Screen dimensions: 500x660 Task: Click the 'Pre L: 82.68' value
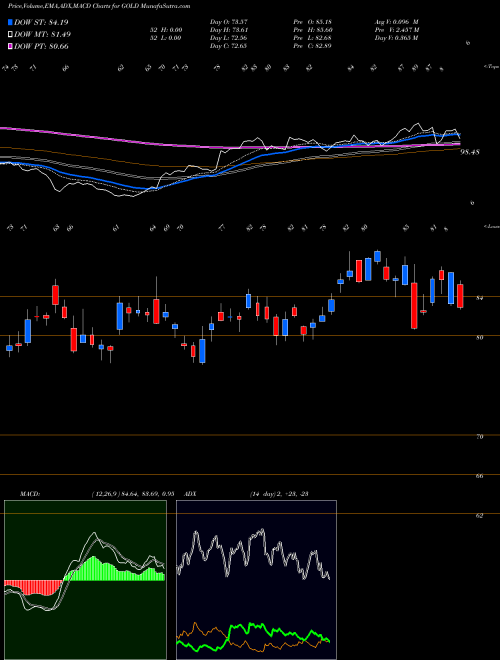[312, 38]
